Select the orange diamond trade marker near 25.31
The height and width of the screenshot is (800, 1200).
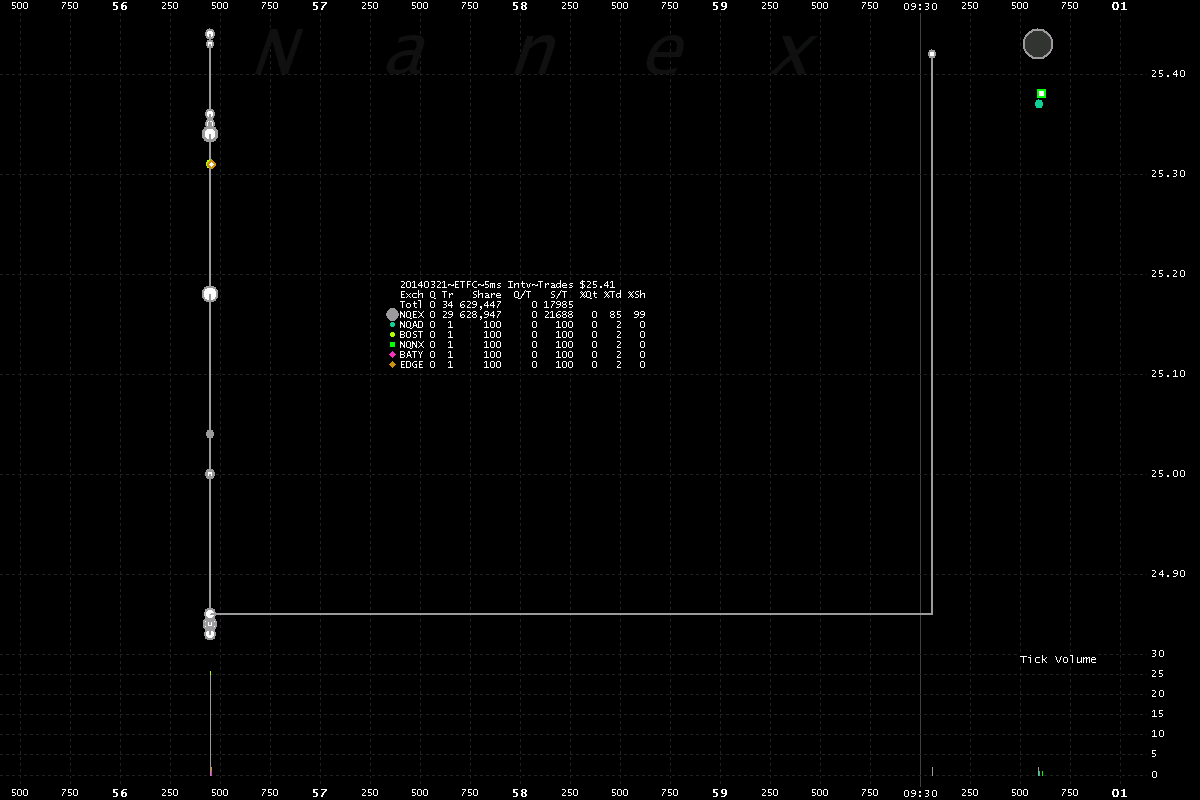(x=210, y=164)
